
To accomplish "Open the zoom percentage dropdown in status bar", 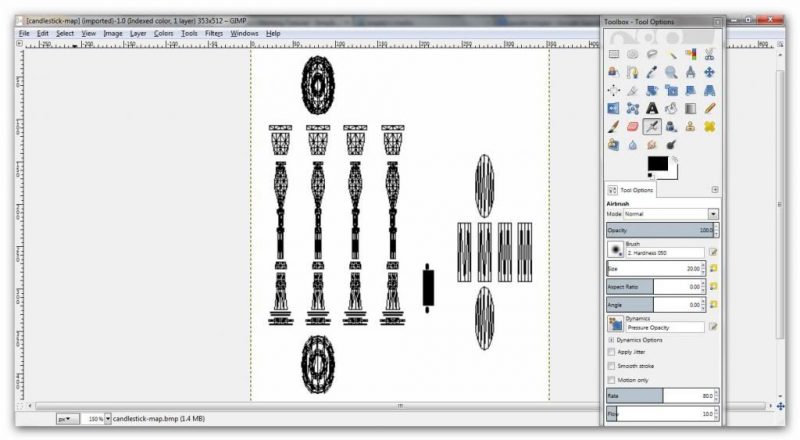I will [x=108, y=419].
